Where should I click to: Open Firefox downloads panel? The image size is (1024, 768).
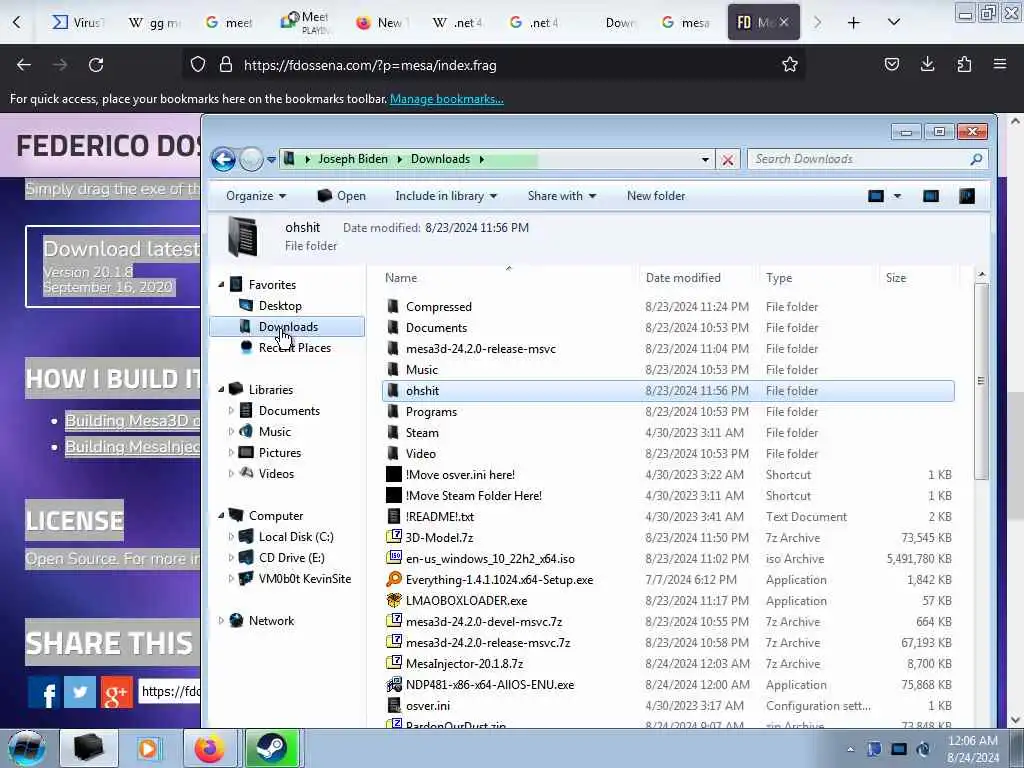pos(927,64)
